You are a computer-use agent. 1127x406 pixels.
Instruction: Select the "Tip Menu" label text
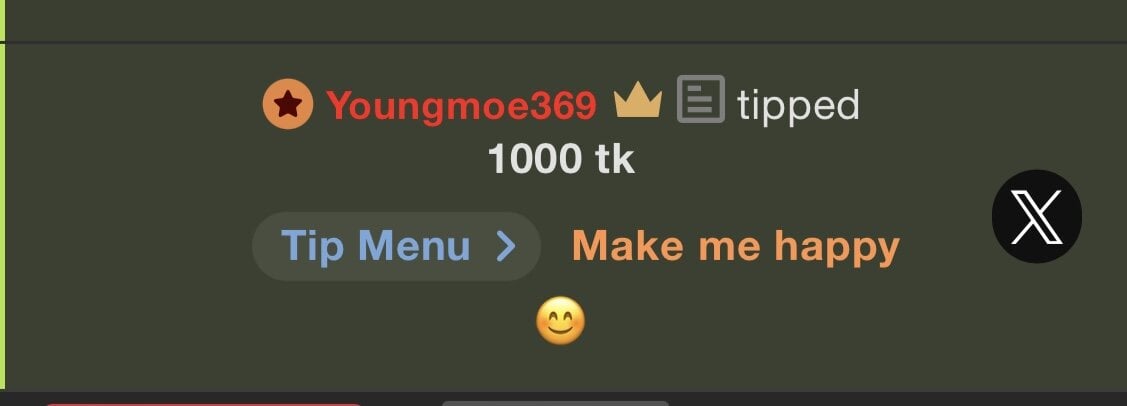point(375,246)
